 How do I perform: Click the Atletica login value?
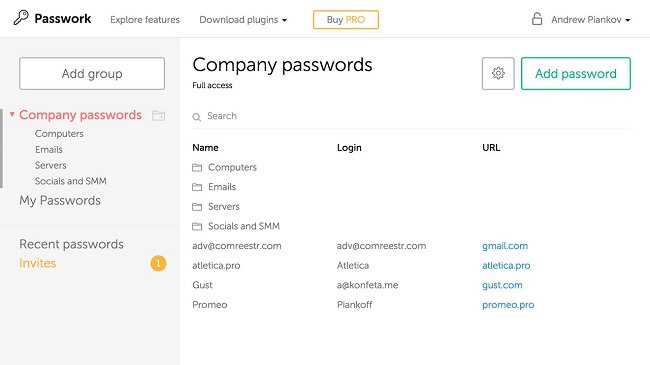pyautogui.click(x=353, y=265)
